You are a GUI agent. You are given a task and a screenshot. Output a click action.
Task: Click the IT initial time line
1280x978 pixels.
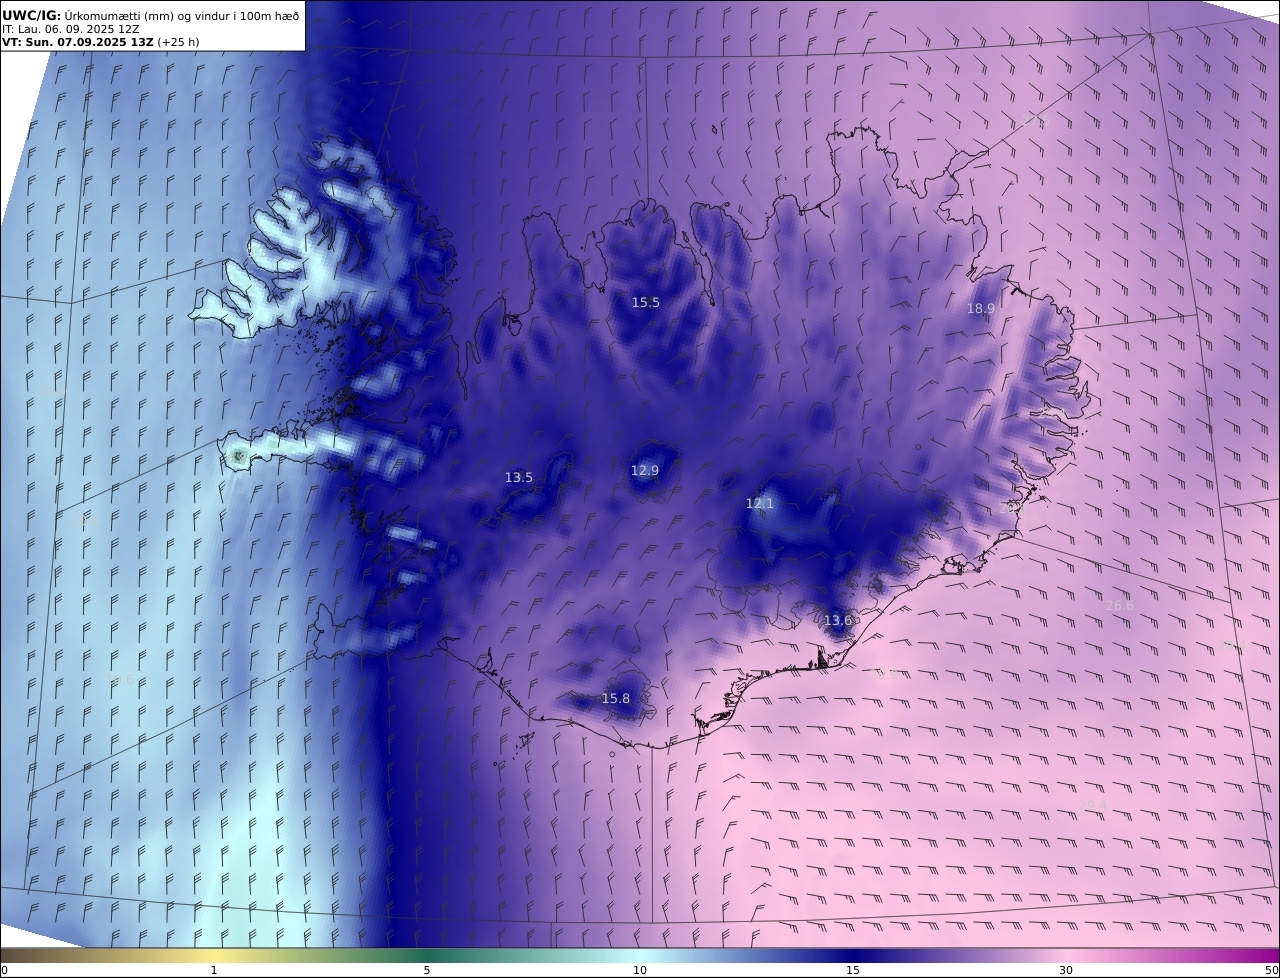tap(70, 29)
